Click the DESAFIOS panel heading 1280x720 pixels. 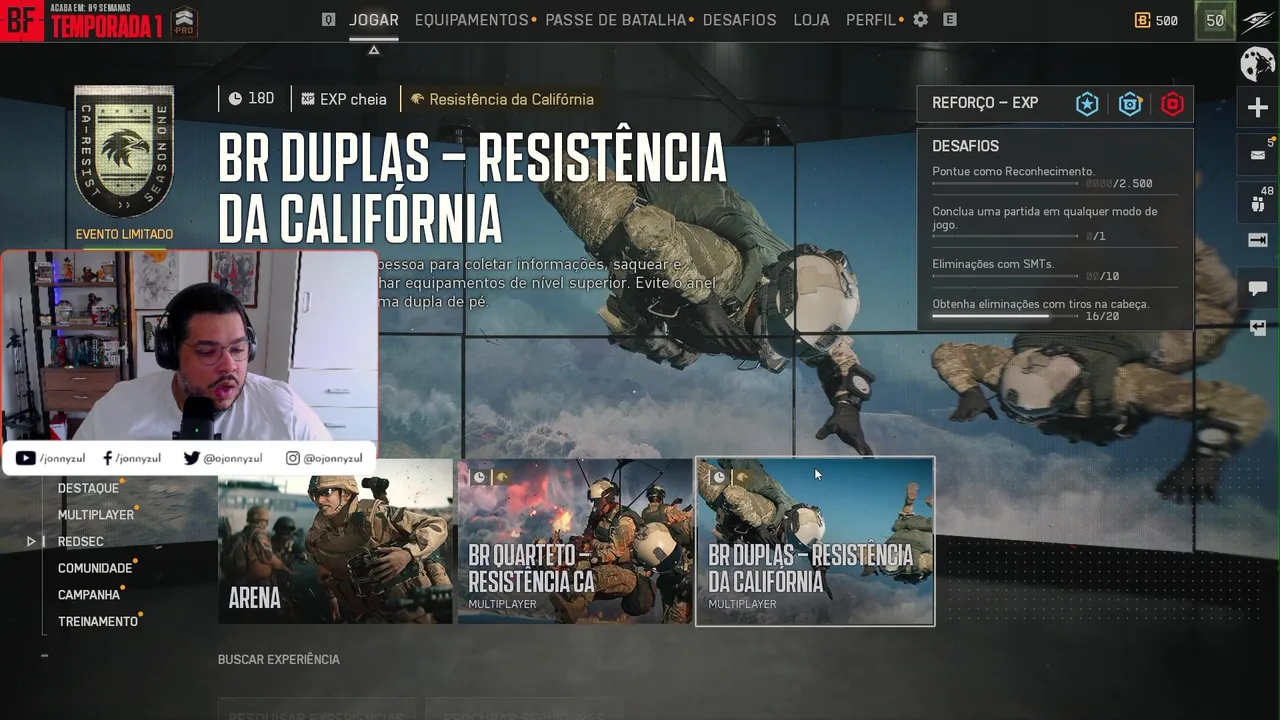pos(965,146)
